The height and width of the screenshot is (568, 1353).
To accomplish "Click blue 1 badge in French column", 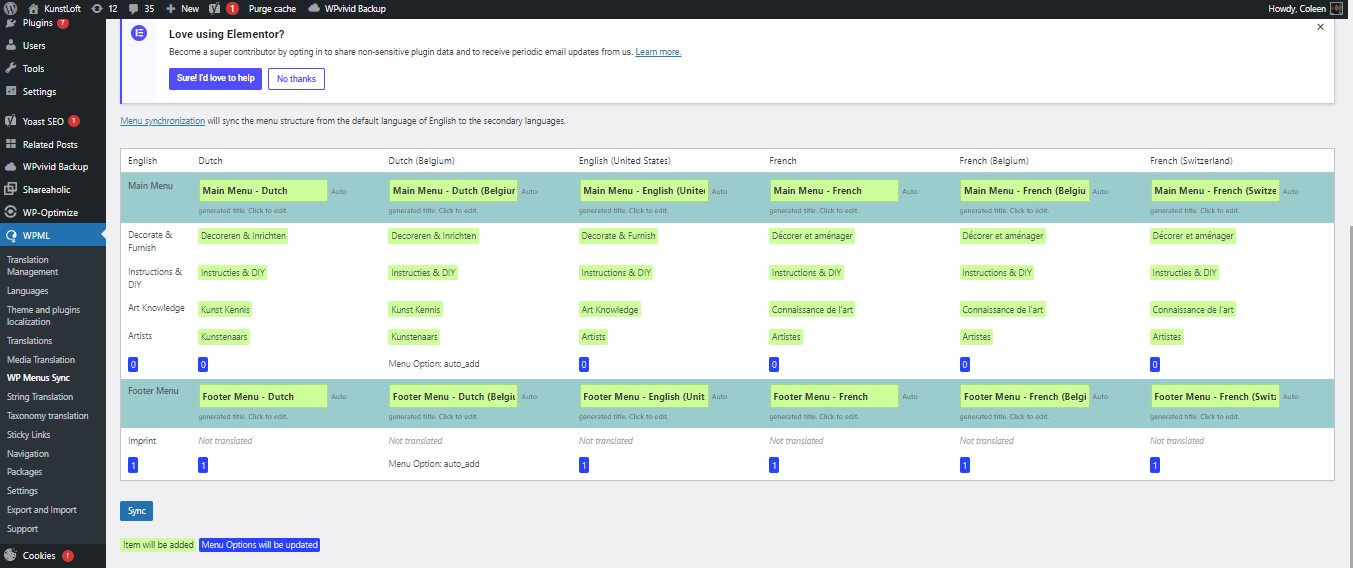I will (x=774, y=465).
